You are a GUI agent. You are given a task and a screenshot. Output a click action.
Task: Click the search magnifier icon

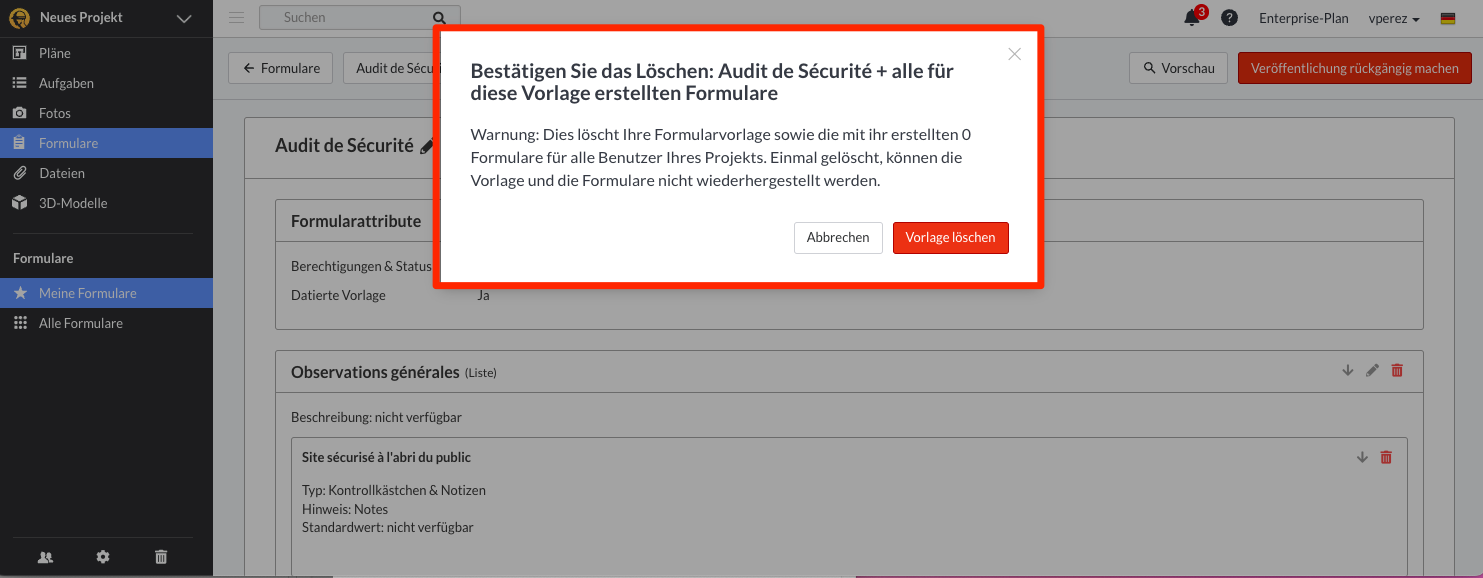click(439, 18)
